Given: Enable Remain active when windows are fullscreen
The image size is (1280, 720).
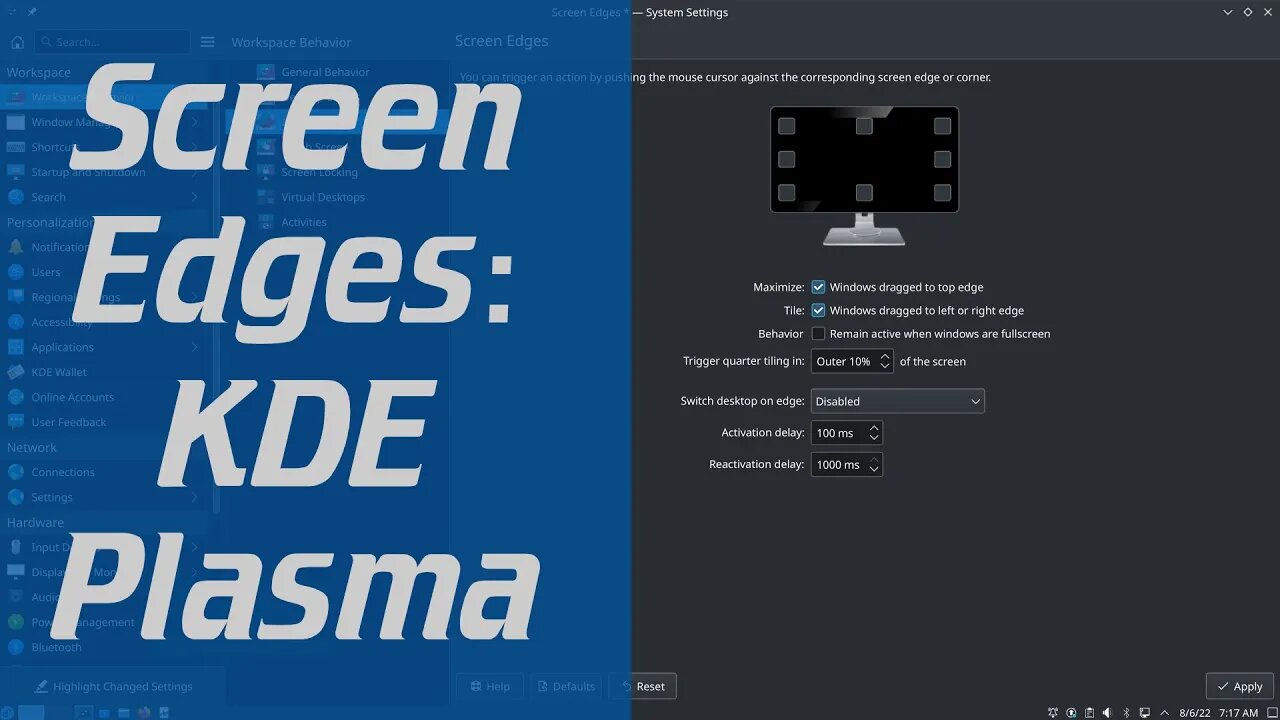Looking at the screenshot, I should click(x=818, y=334).
